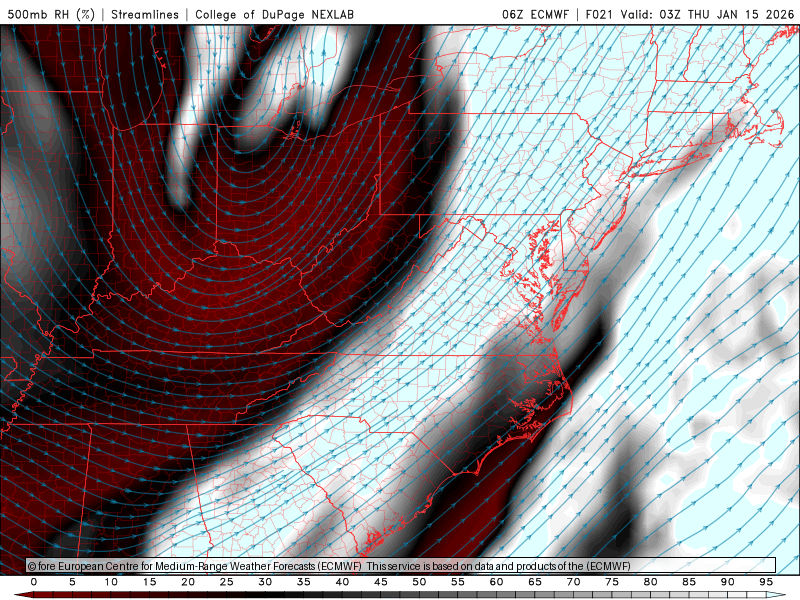Click the colorbar label "25"
Viewport: 800px width, 600px height.
point(227,582)
